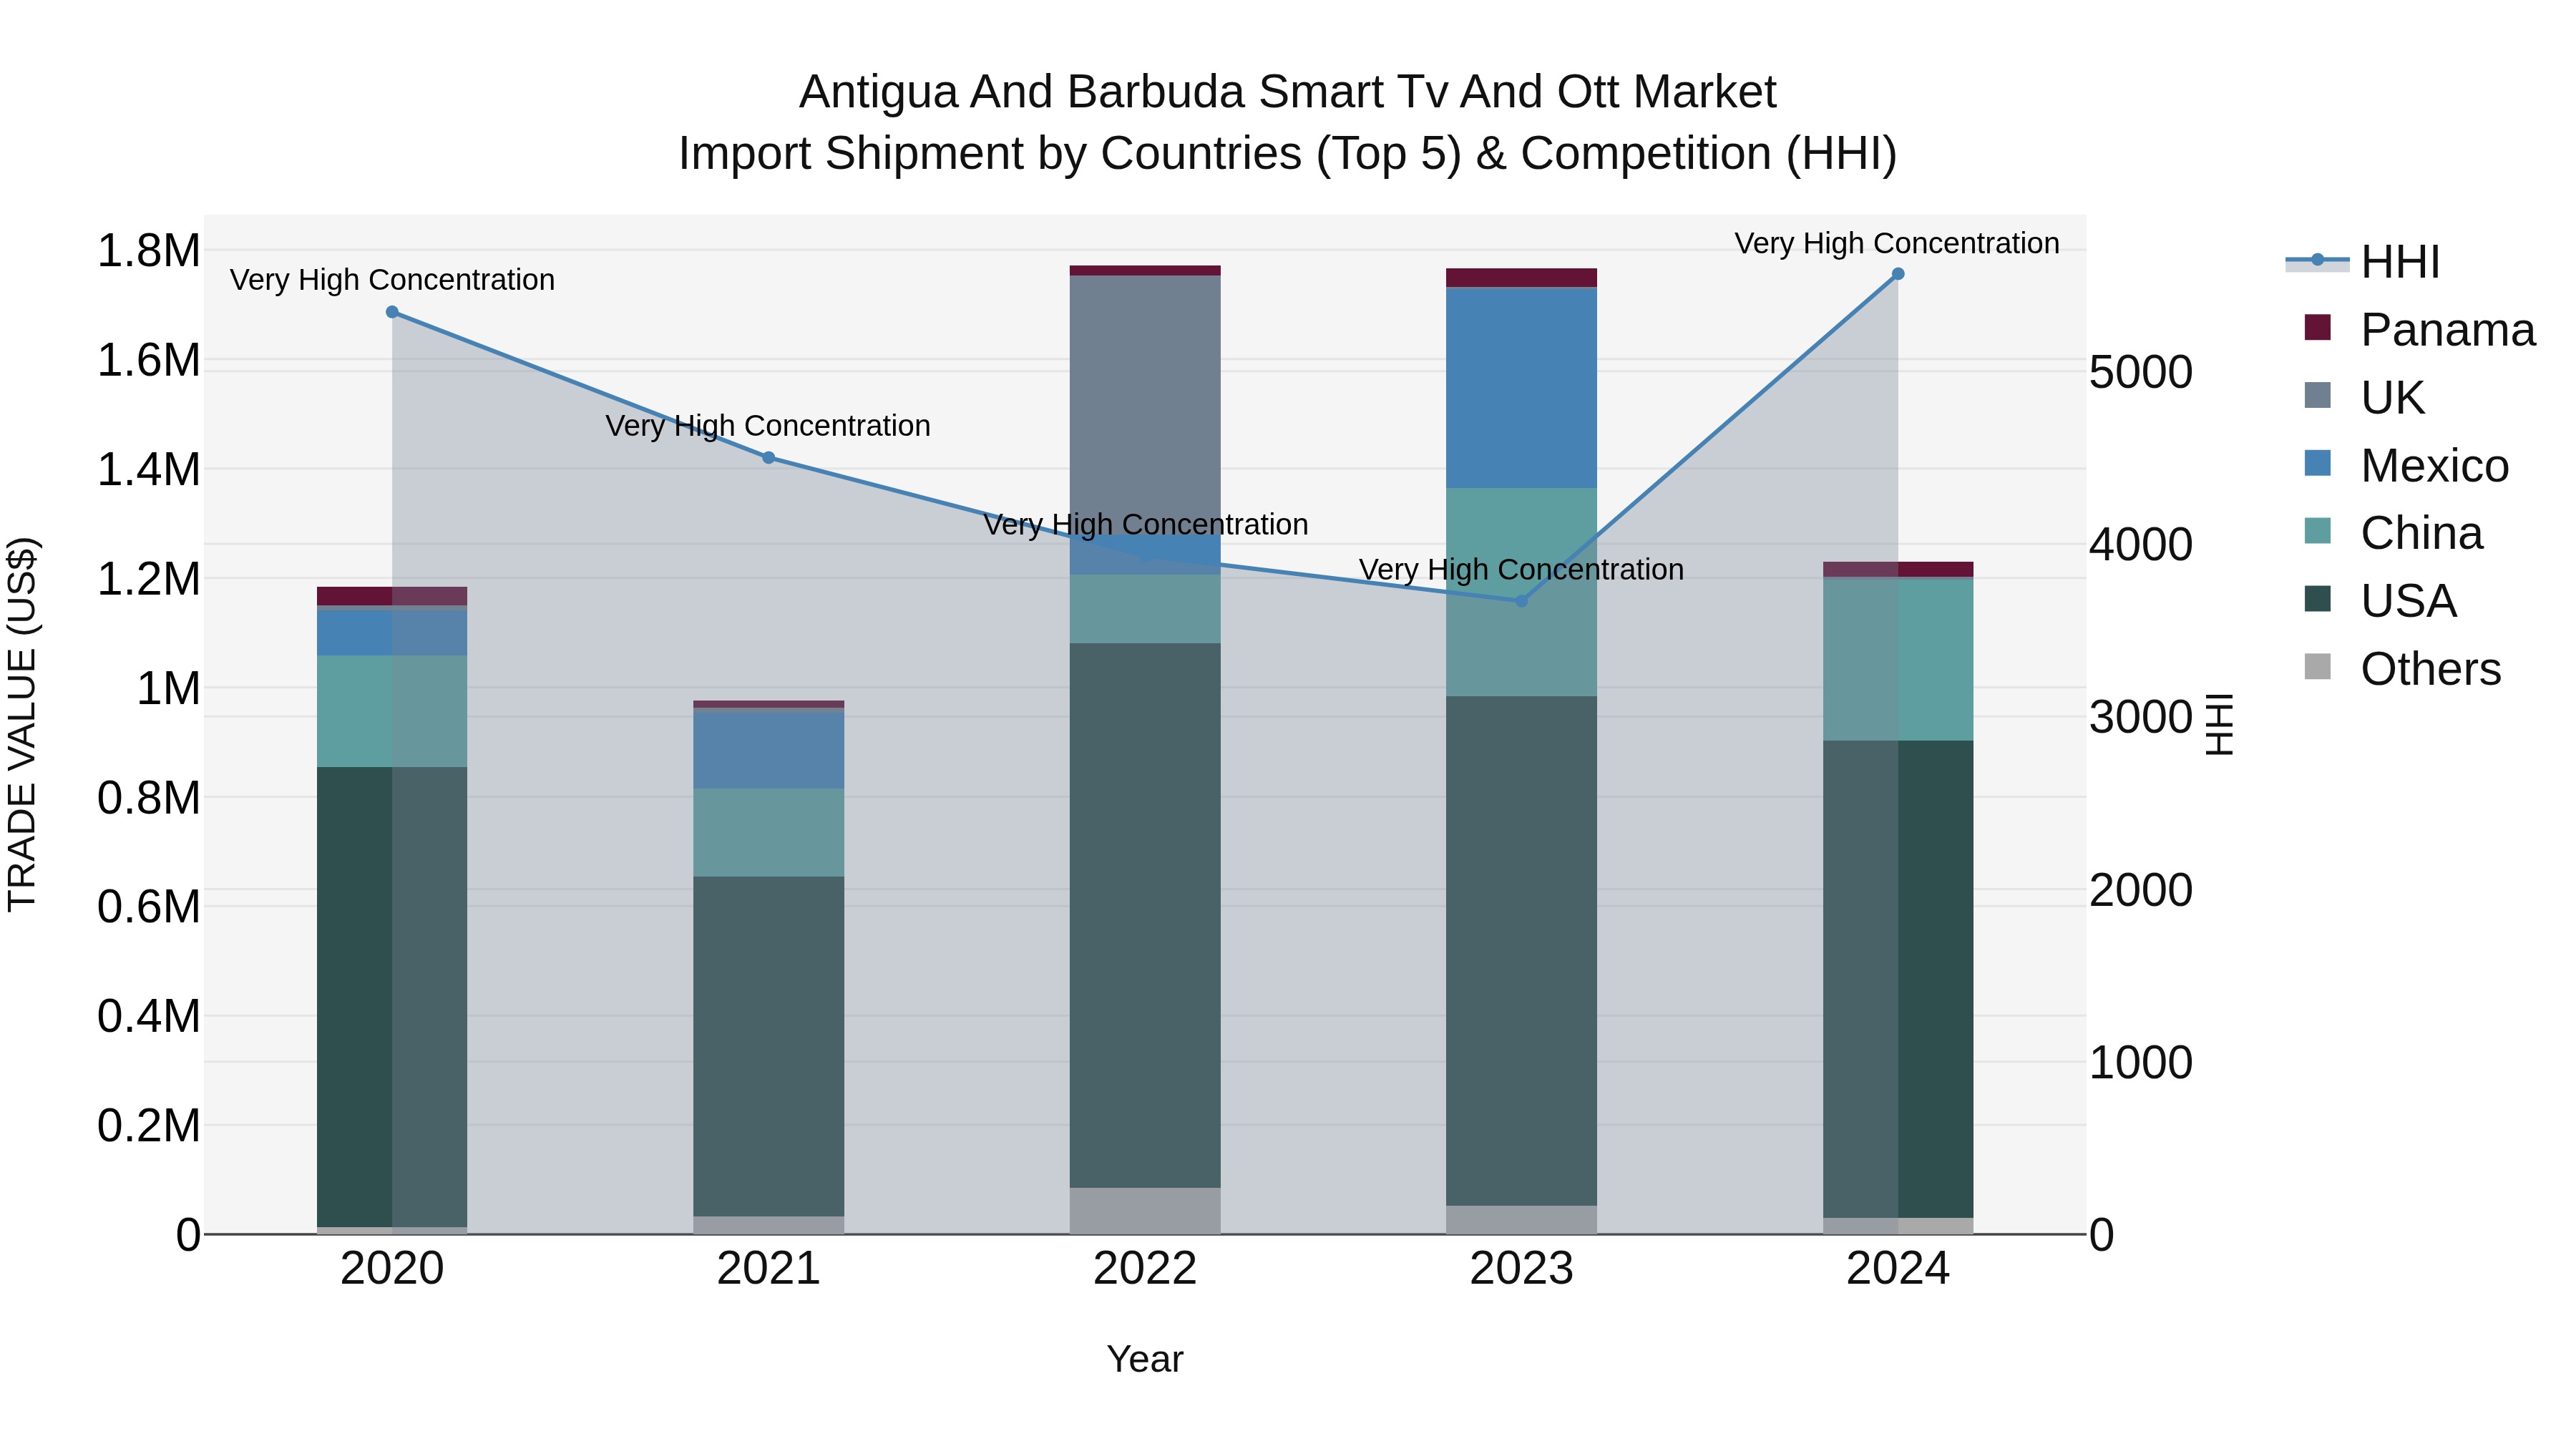Click the 1M y-axis tick label
The width and height of the screenshot is (2576, 1449).
(x=168, y=688)
